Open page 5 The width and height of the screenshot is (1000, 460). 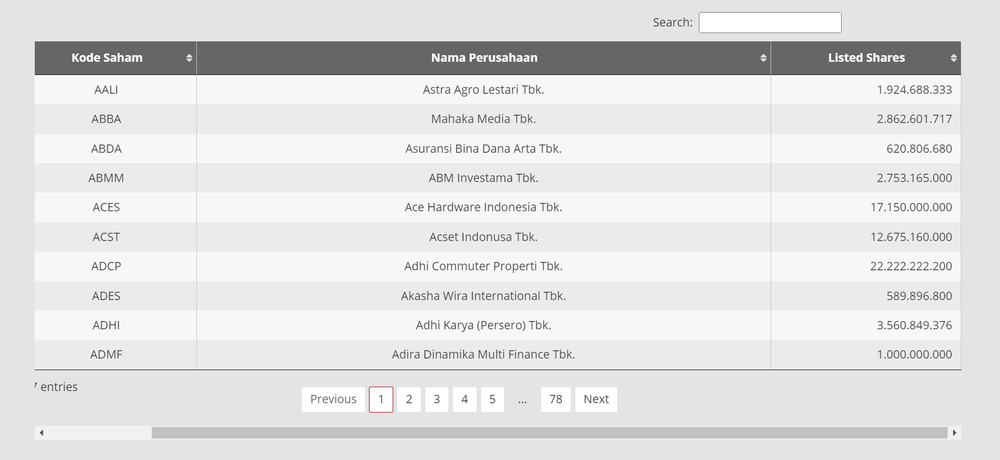click(492, 399)
